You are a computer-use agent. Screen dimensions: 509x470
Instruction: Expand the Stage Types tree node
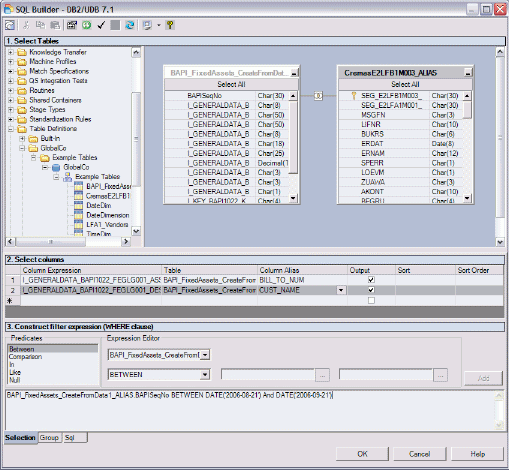[11, 110]
